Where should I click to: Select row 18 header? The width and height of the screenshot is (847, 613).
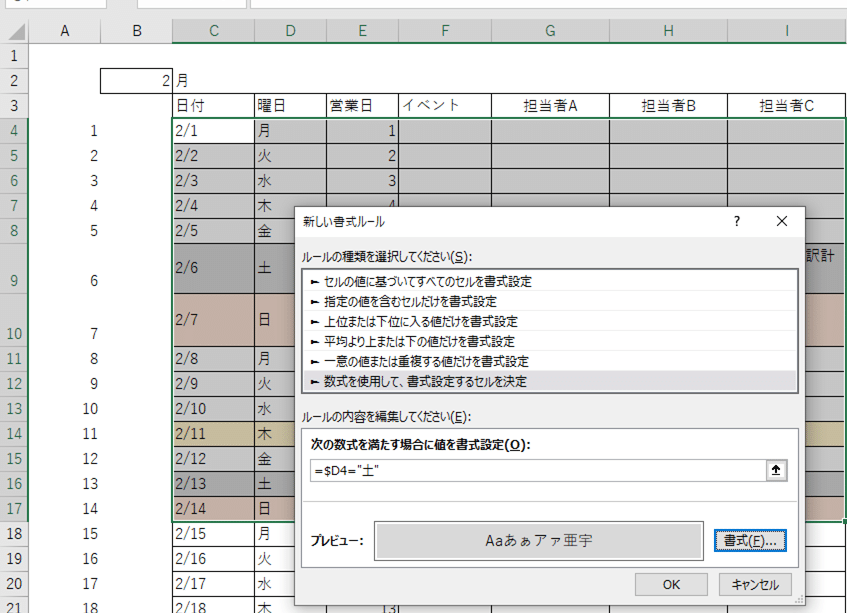pos(14,534)
